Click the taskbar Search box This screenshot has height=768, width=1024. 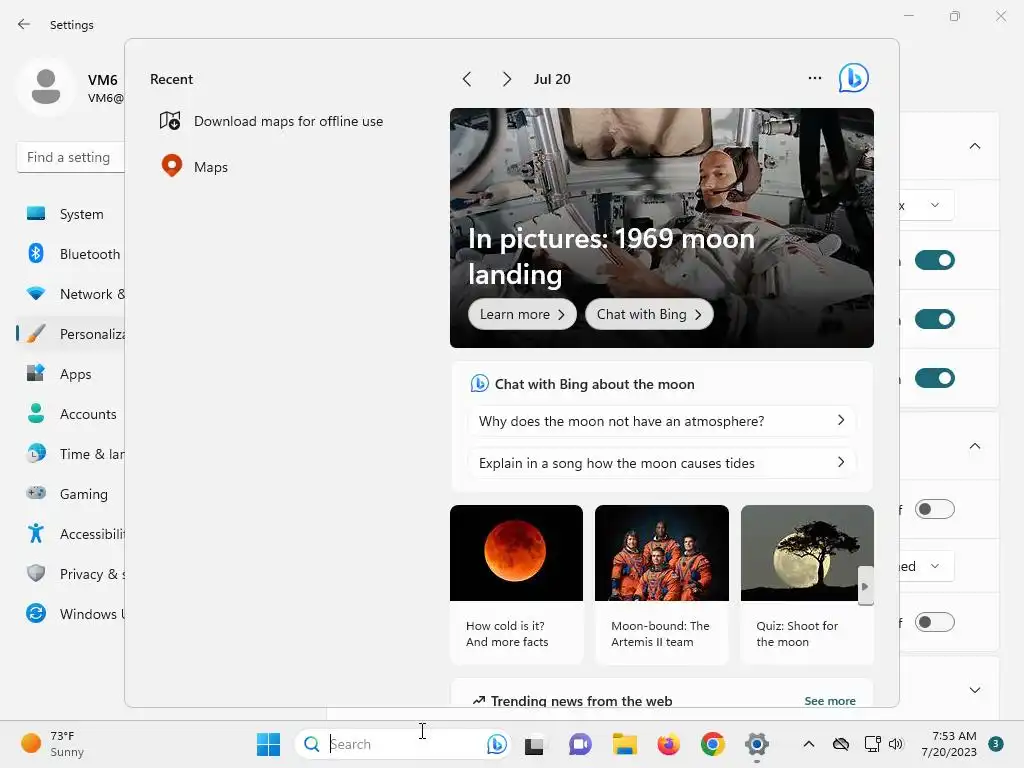403,744
